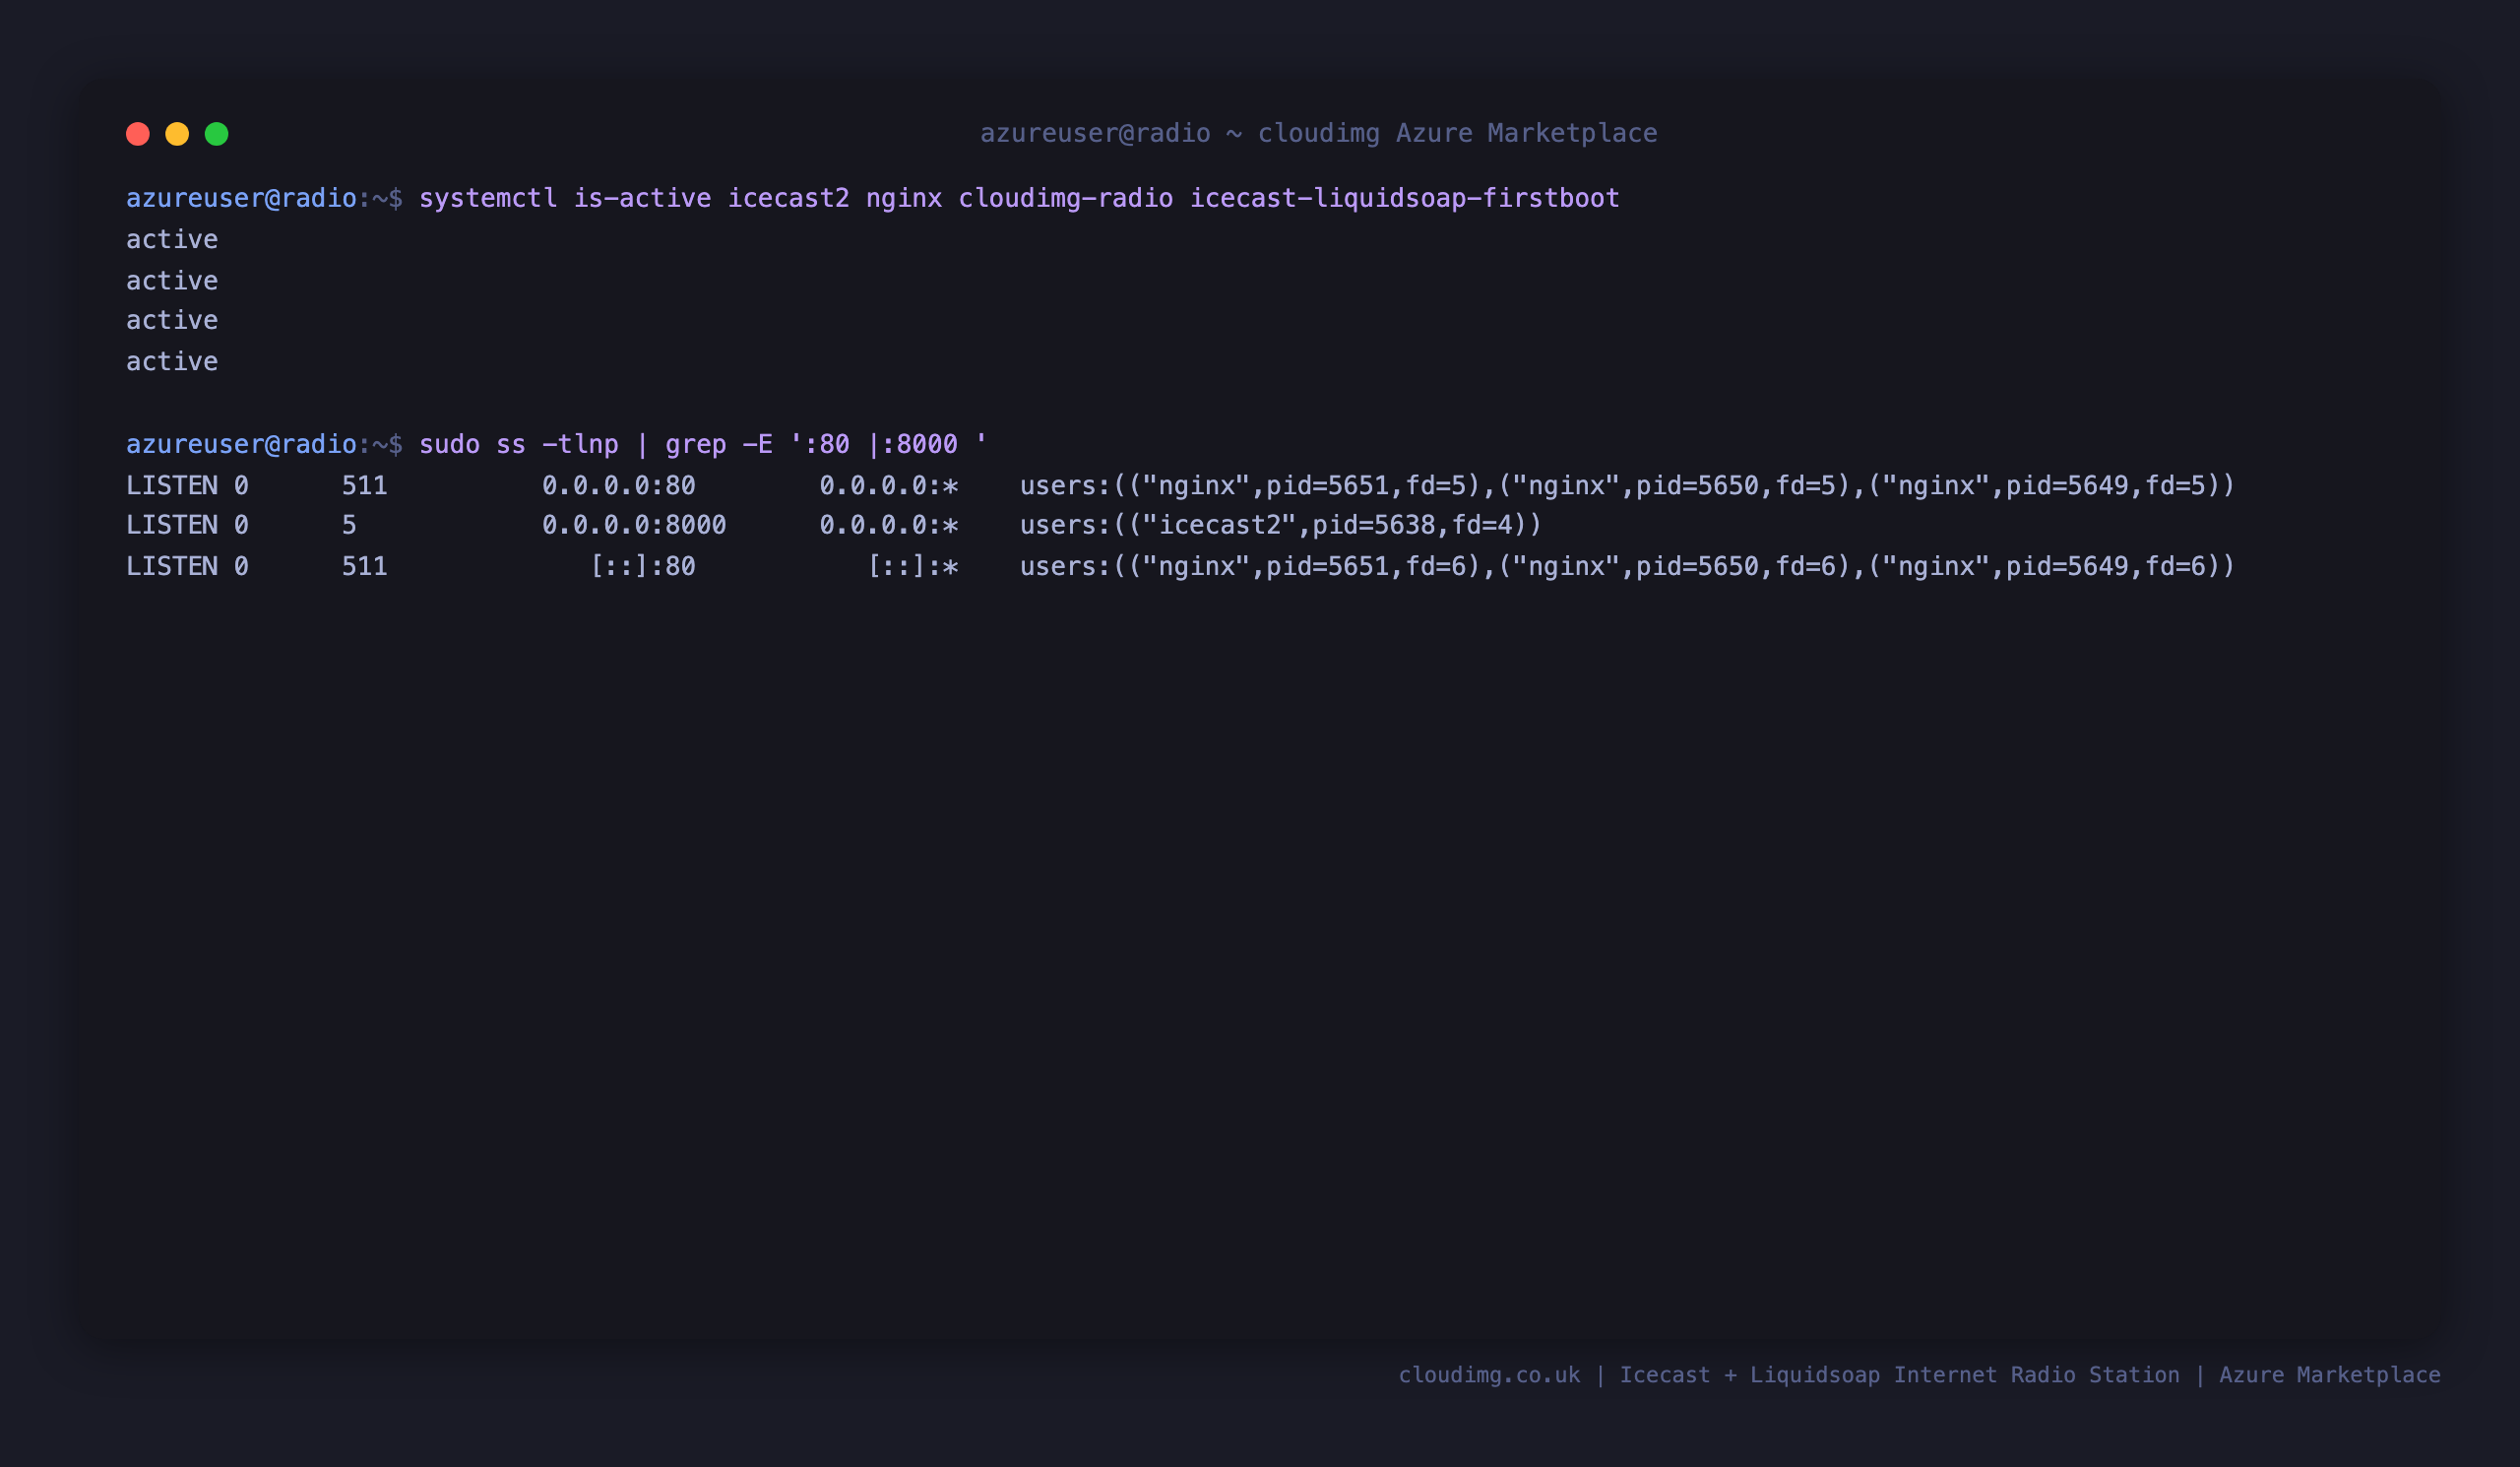
Task: Click the red close window dot
Action: 138,134
